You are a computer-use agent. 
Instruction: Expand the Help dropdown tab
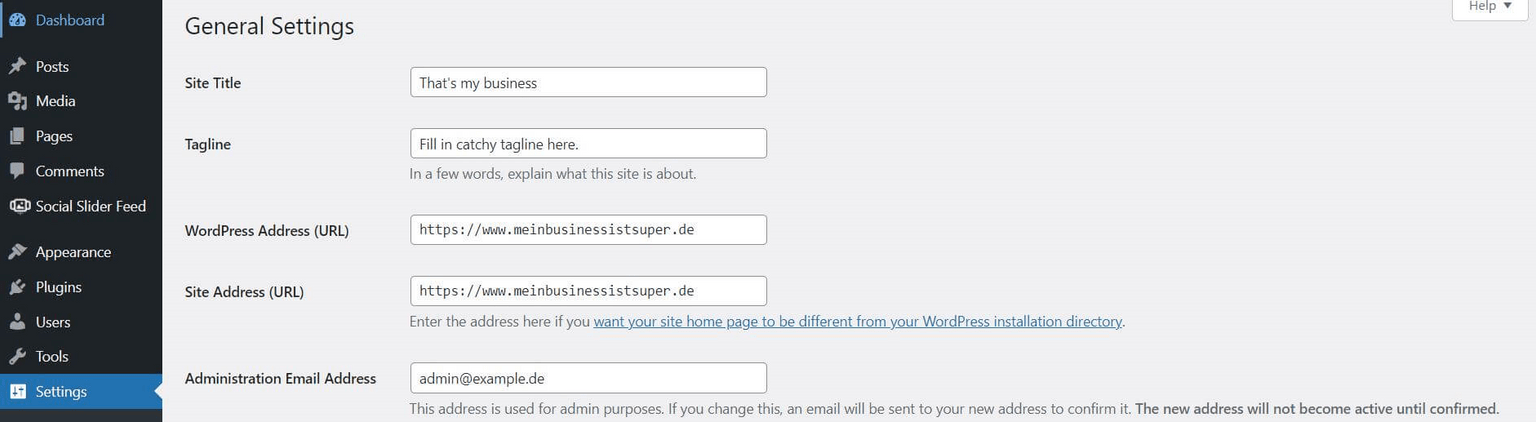pos(1490,7)
